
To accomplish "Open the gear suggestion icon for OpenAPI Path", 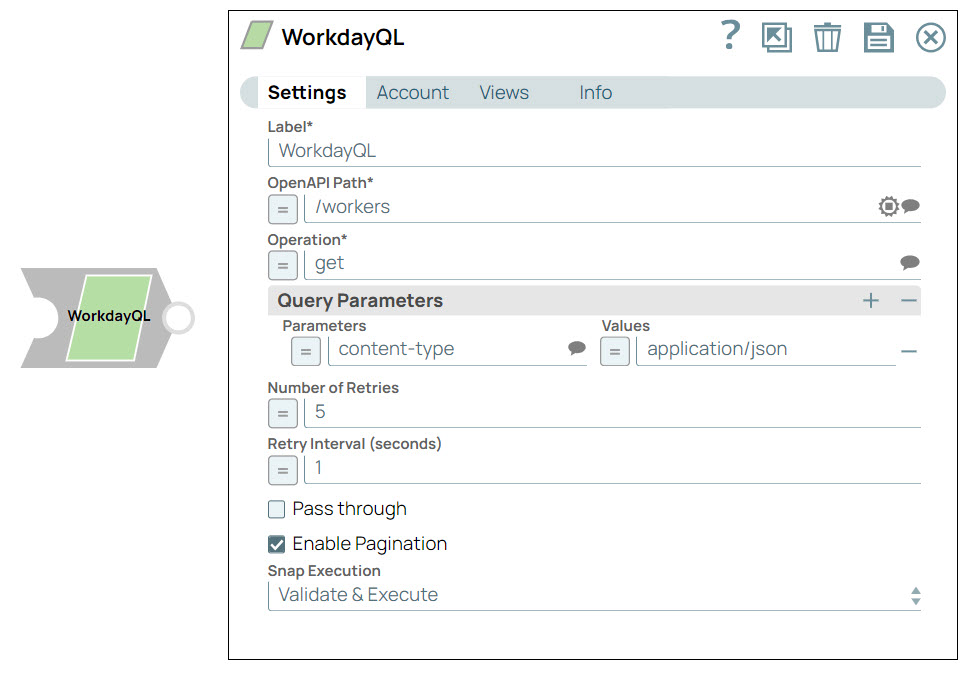I will (888, 206).
